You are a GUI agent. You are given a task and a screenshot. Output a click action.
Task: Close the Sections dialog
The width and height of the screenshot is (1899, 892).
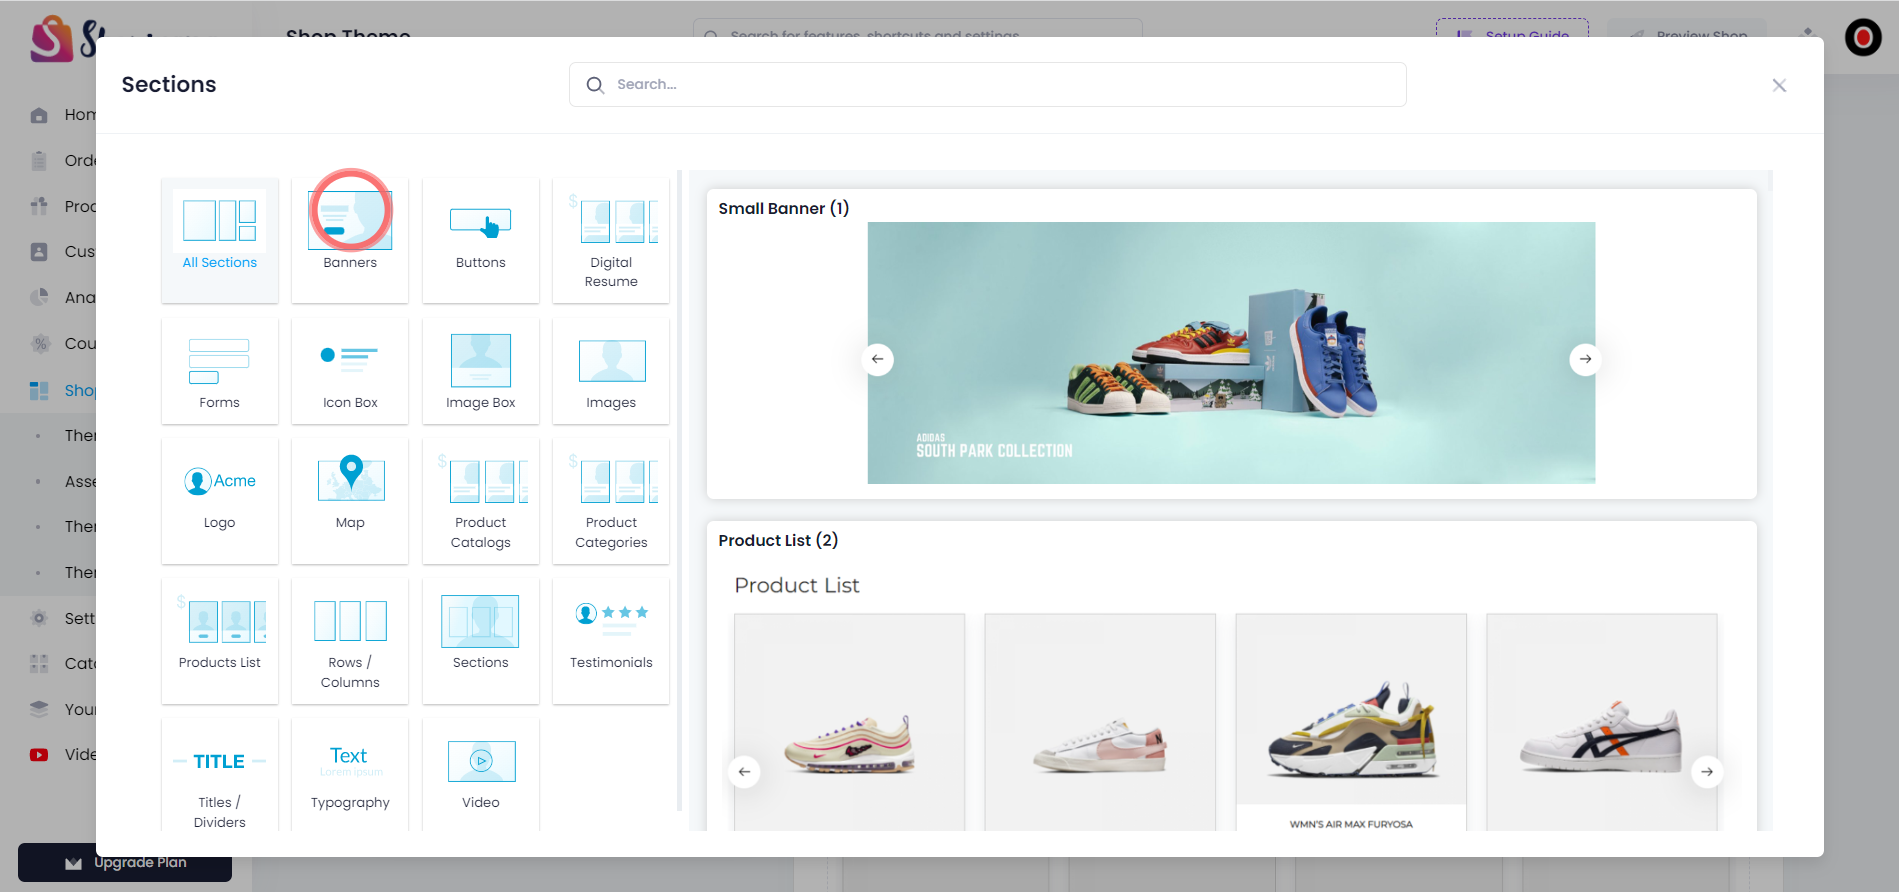1779,85
